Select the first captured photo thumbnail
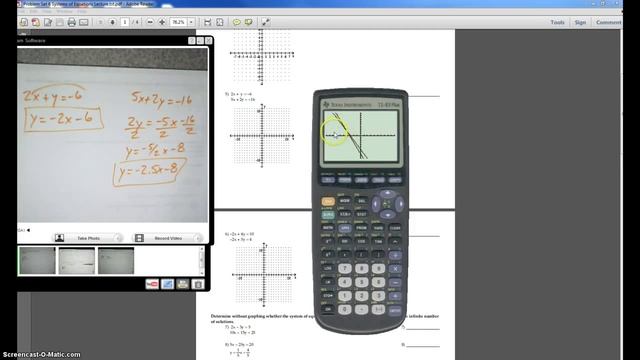The width and height of the screenshot is (640, 360). (x=37, y=260)
